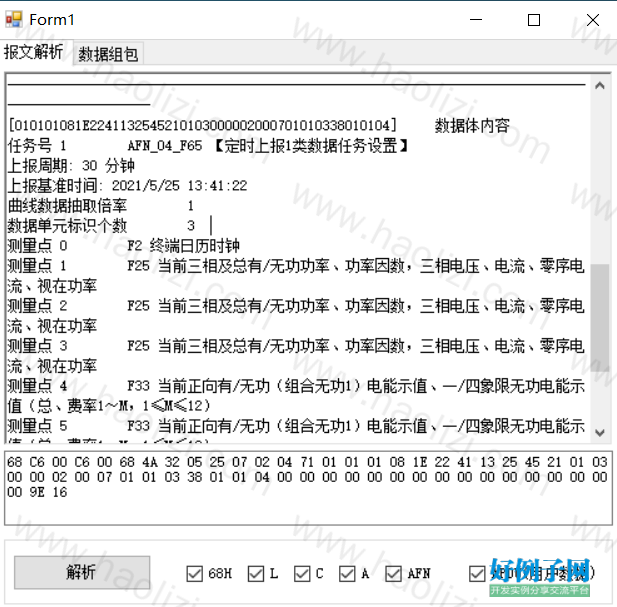Viewport: 617px width, 607px height.
Task: Click the '9E 16' bytes in the hex box
Action: (48, 493)
